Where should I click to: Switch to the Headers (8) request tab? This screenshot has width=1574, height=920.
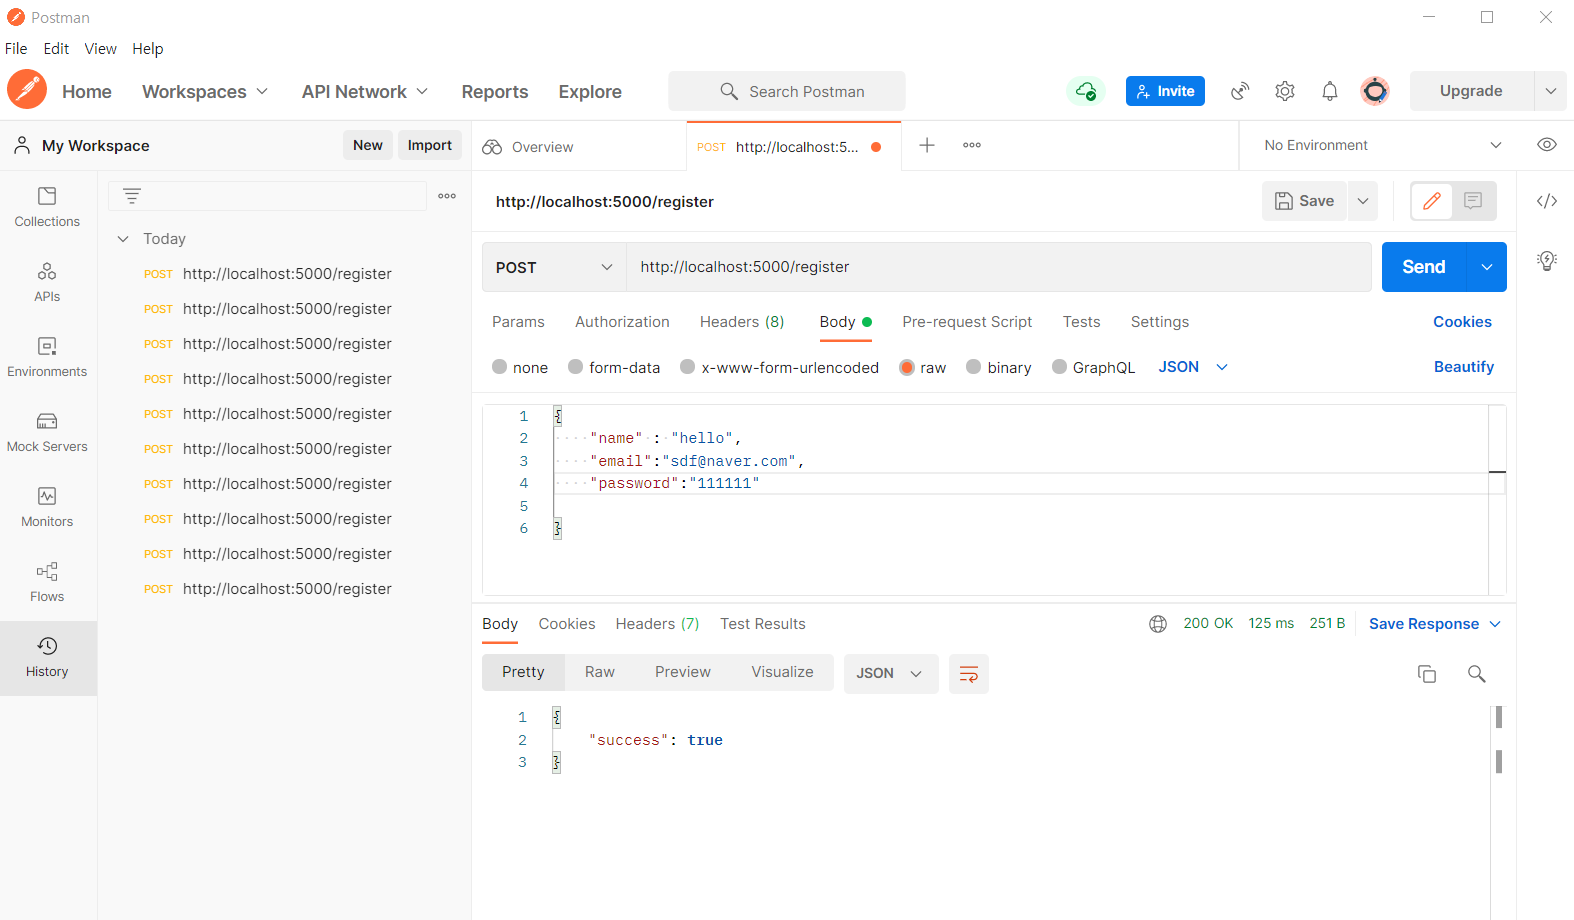click(742, 322)
